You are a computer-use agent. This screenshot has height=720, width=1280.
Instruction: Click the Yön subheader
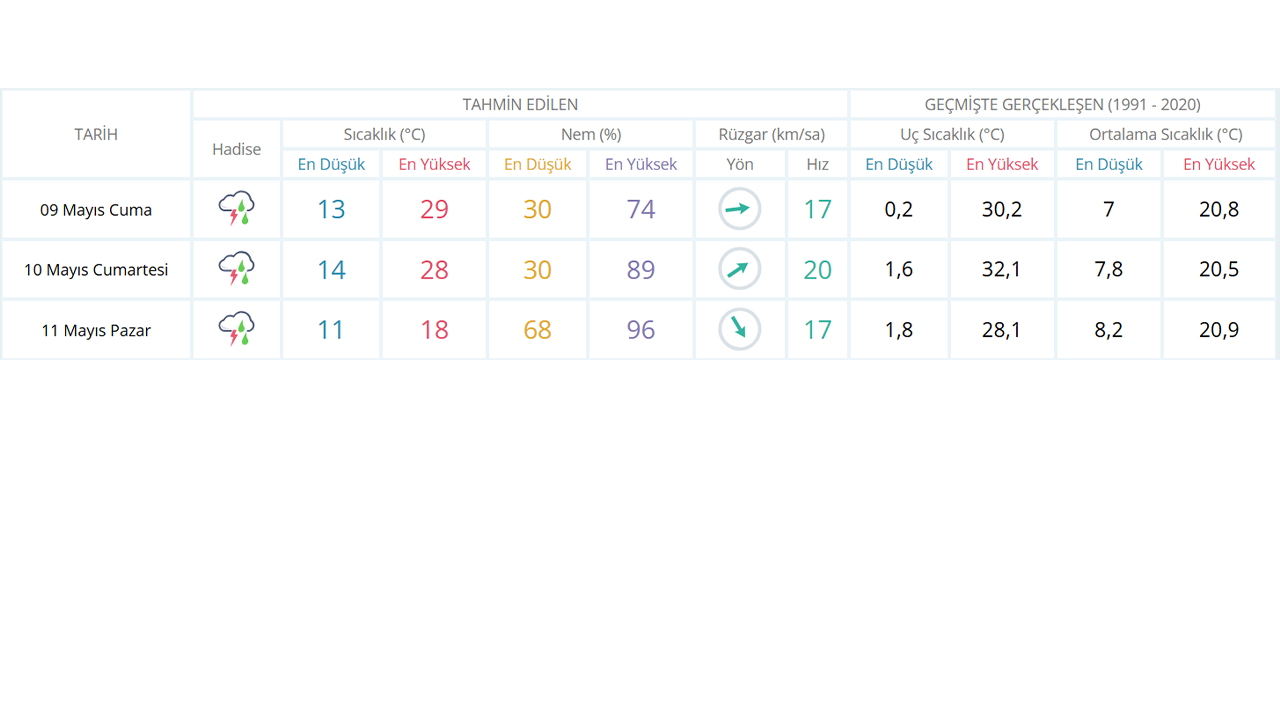click(740, 164)
